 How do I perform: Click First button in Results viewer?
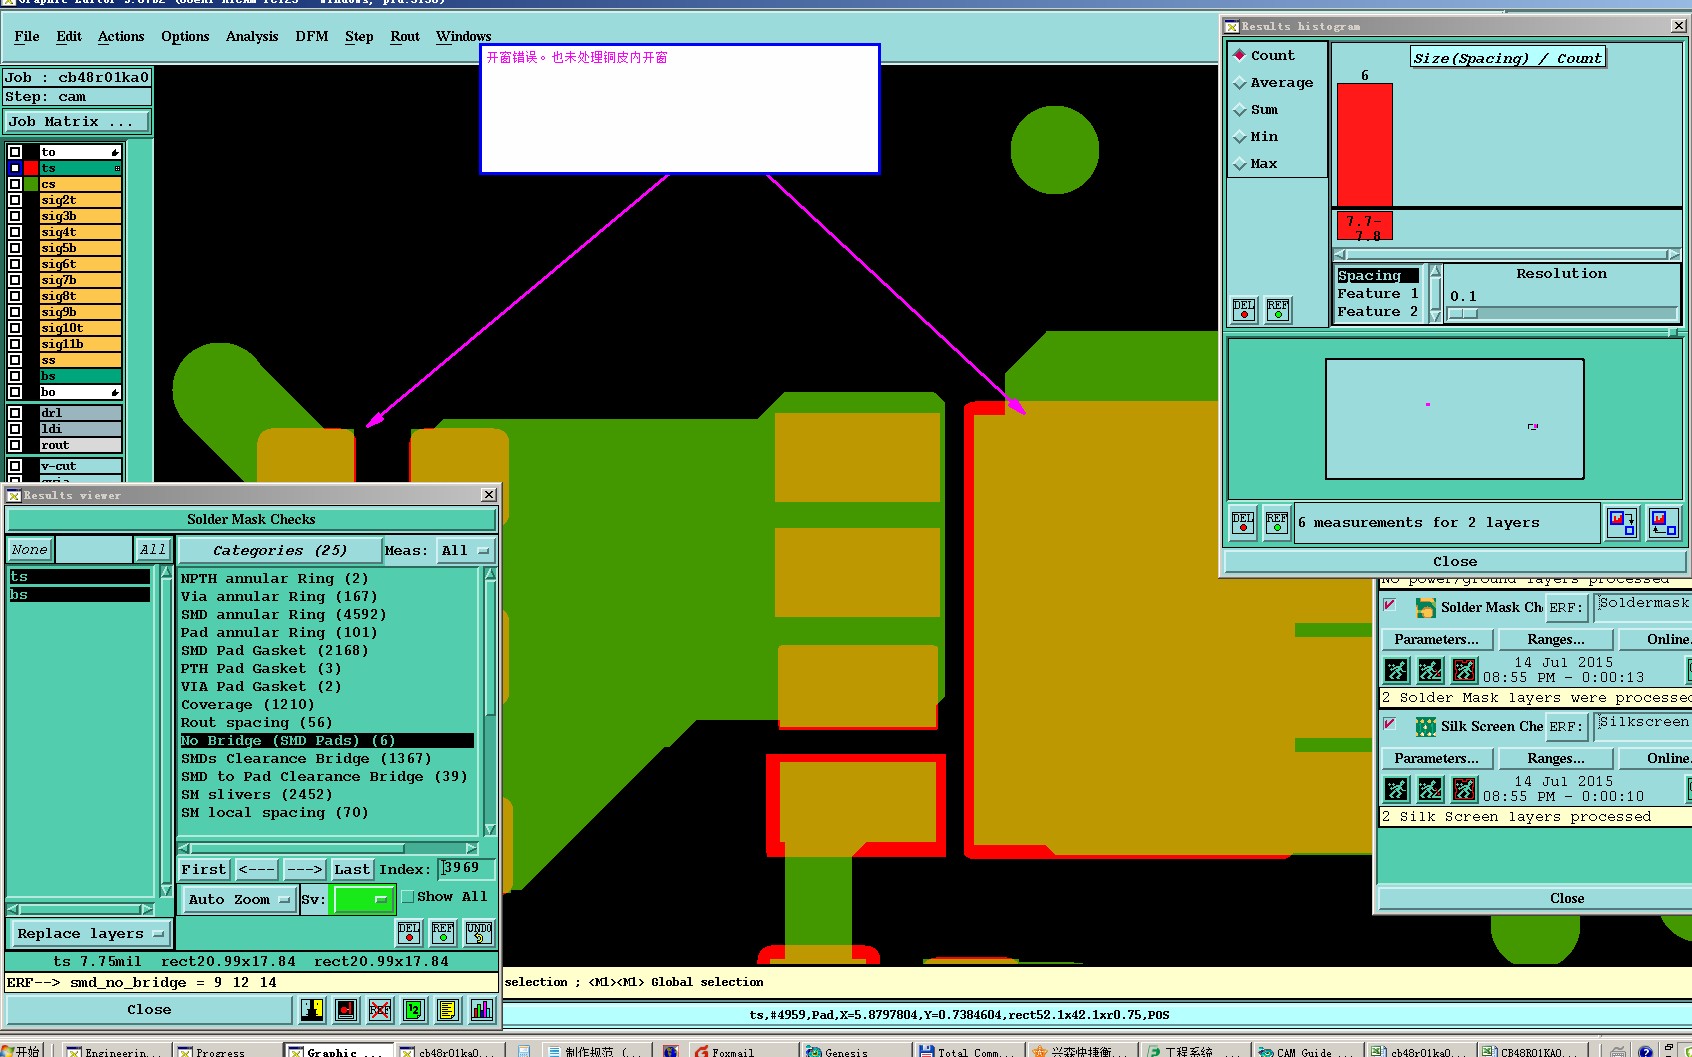pos(204,870)
